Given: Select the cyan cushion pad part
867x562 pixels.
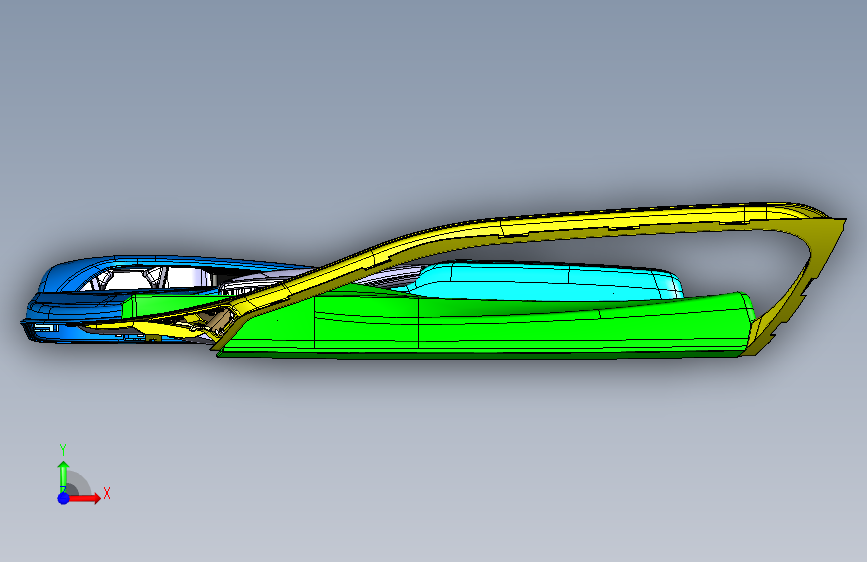Looking at the screenshot, I should 547,282.
